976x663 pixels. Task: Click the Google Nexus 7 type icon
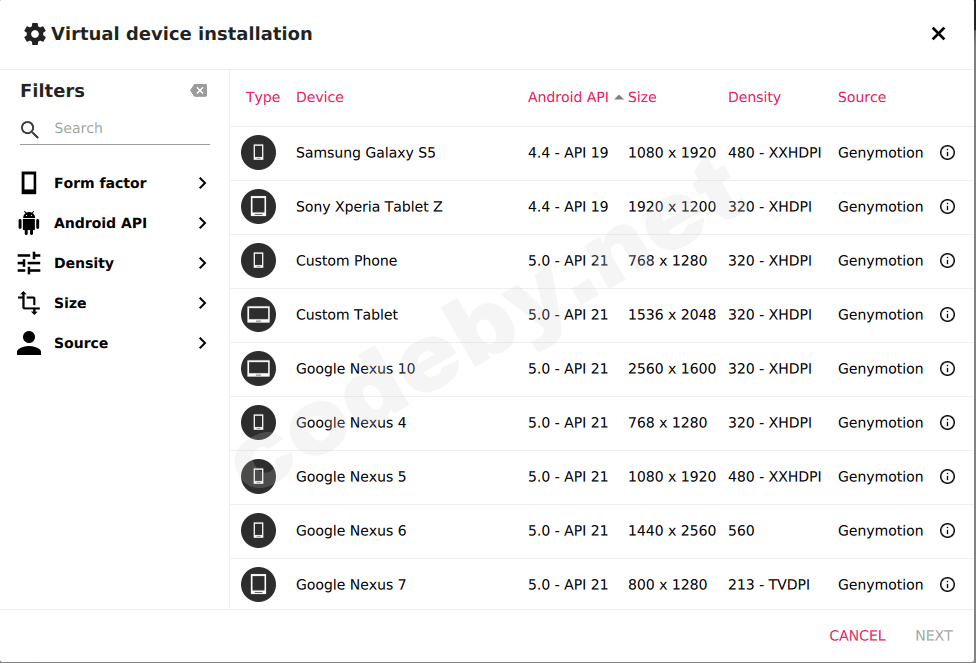258,585
